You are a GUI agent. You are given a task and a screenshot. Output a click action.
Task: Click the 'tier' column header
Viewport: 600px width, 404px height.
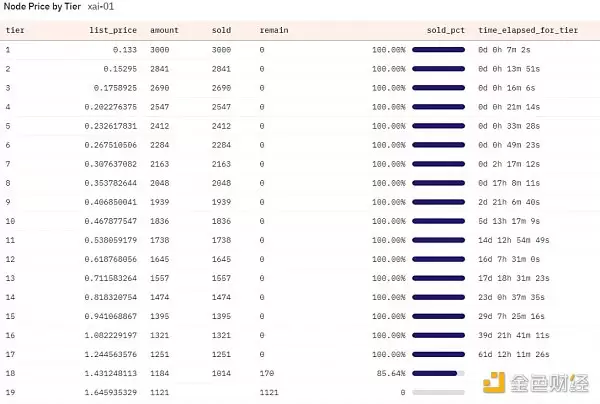pyautogui.click(x=14, y=30)
